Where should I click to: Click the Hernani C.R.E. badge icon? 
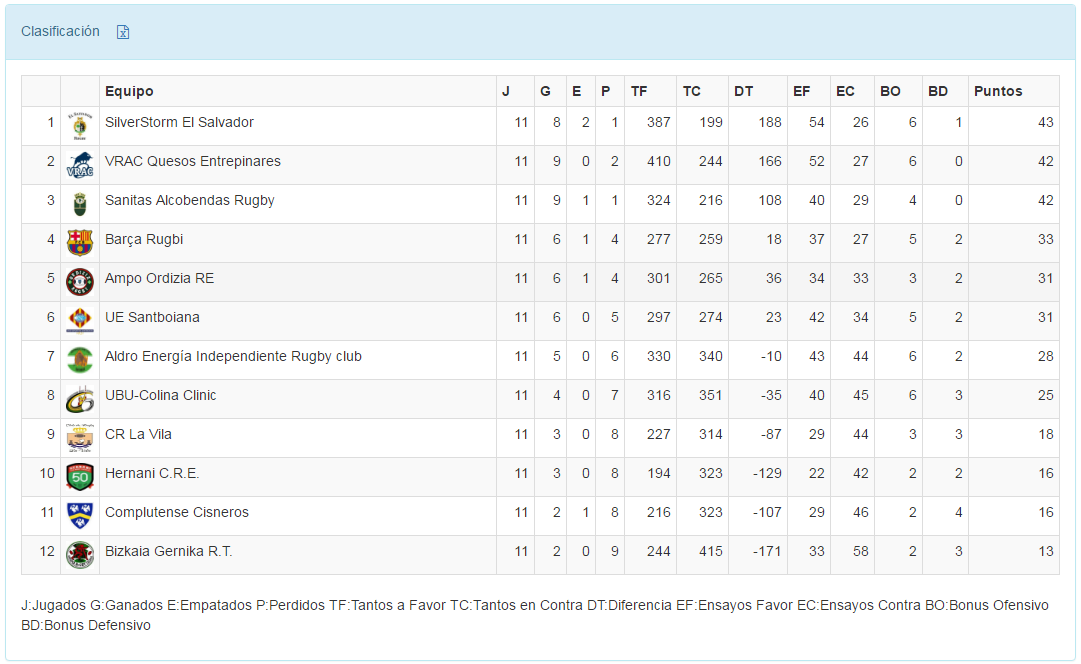coord(80,477)
